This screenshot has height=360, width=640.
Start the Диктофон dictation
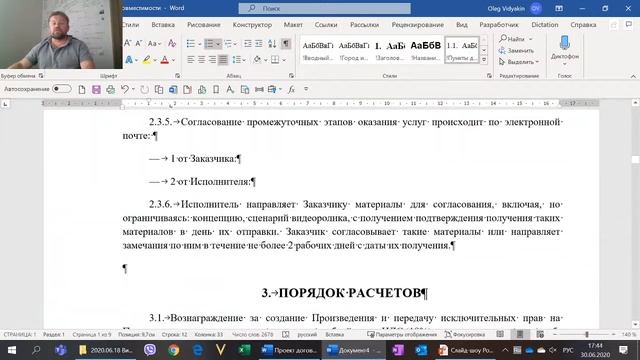pyautogui.click(x=565, y=50)
